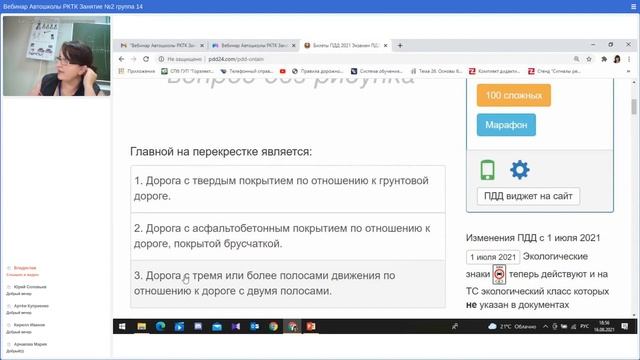Open PowerPoint from the taskbar

coord(311,327)
